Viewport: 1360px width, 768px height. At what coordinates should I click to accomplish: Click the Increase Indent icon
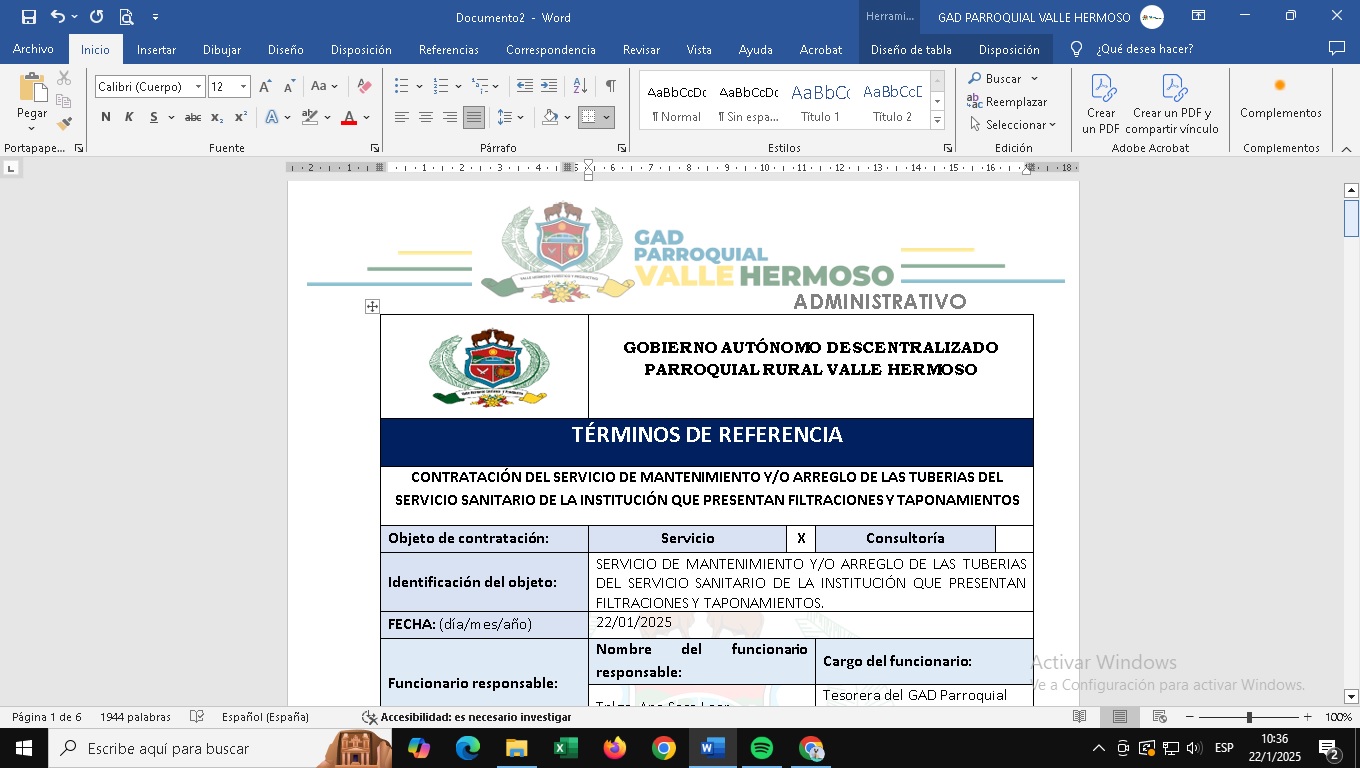click(x=549, y=86)
